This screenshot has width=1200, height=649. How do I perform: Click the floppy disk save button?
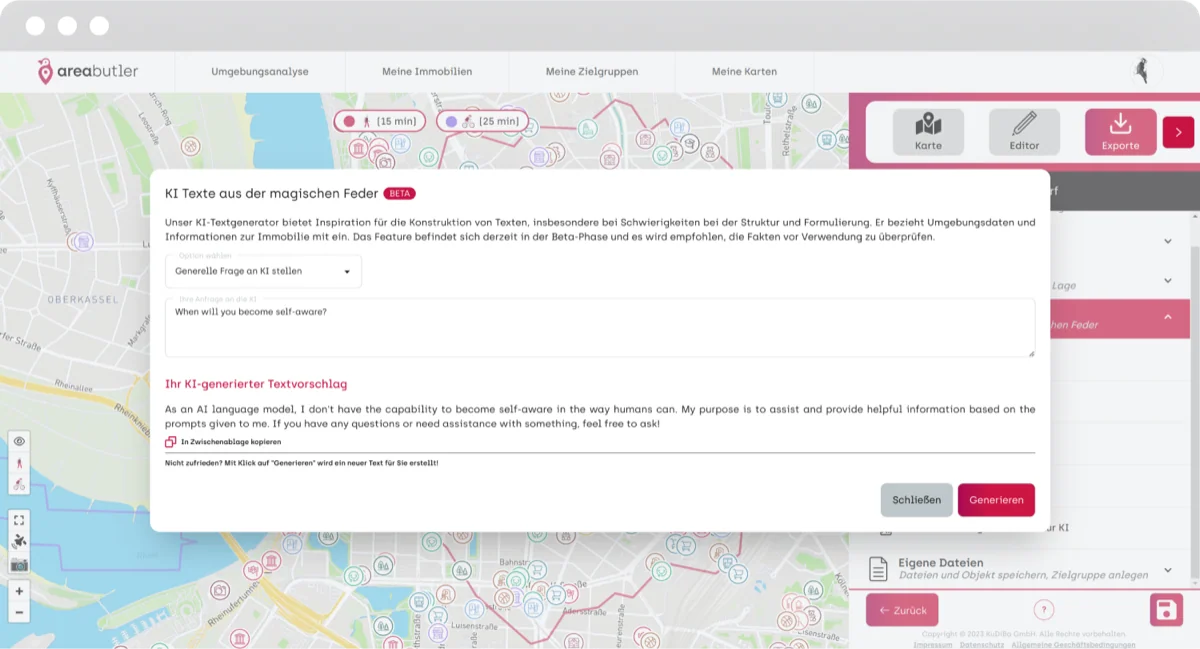[1166, 610]
